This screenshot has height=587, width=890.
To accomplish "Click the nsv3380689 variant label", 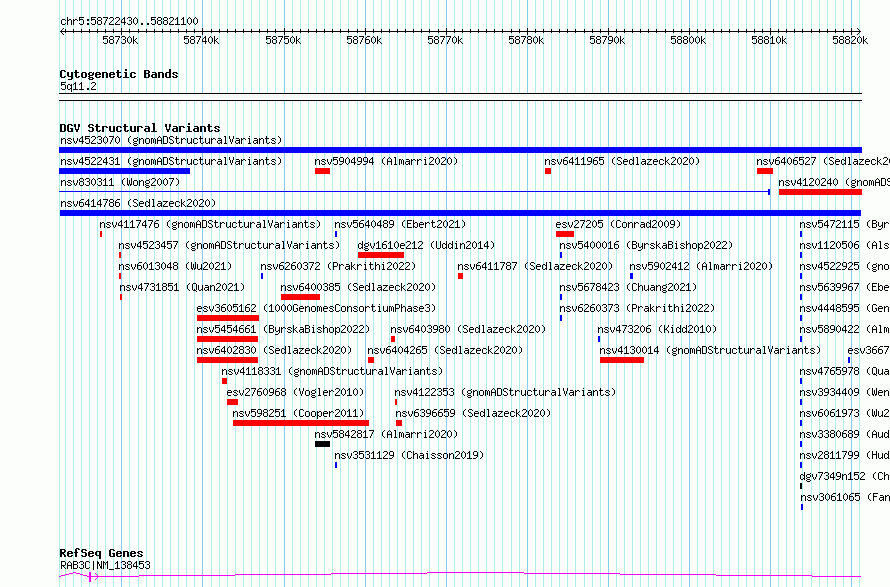I will [x=845, y=434].
